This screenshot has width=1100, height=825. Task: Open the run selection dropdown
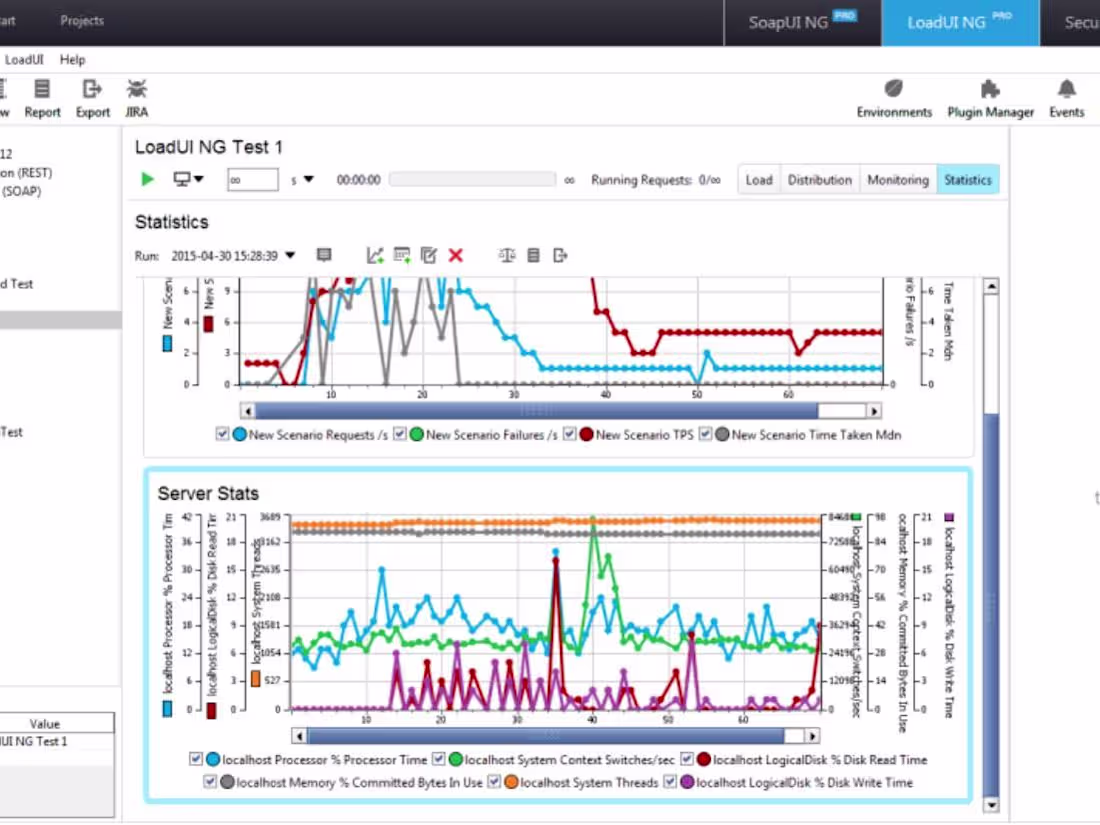[290, 255]
